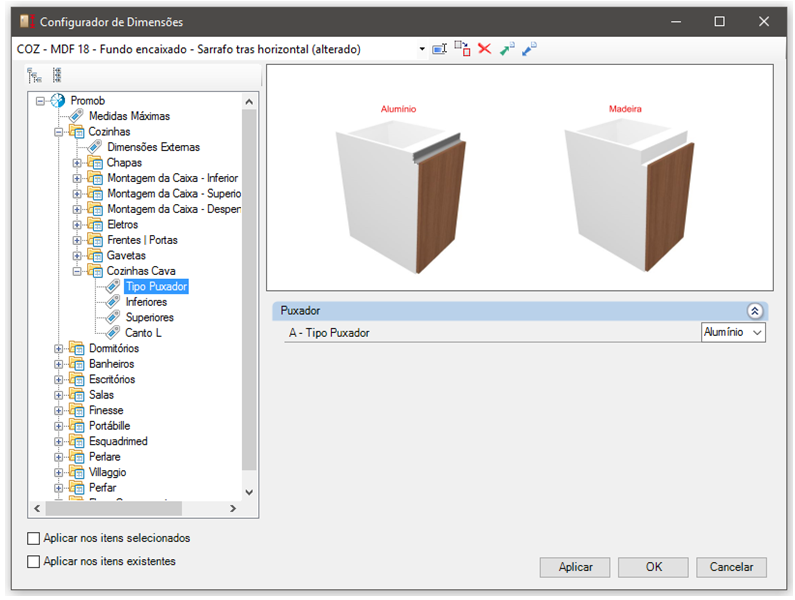Click the Cancelar button
795x600 pixels.
(731, 567)
